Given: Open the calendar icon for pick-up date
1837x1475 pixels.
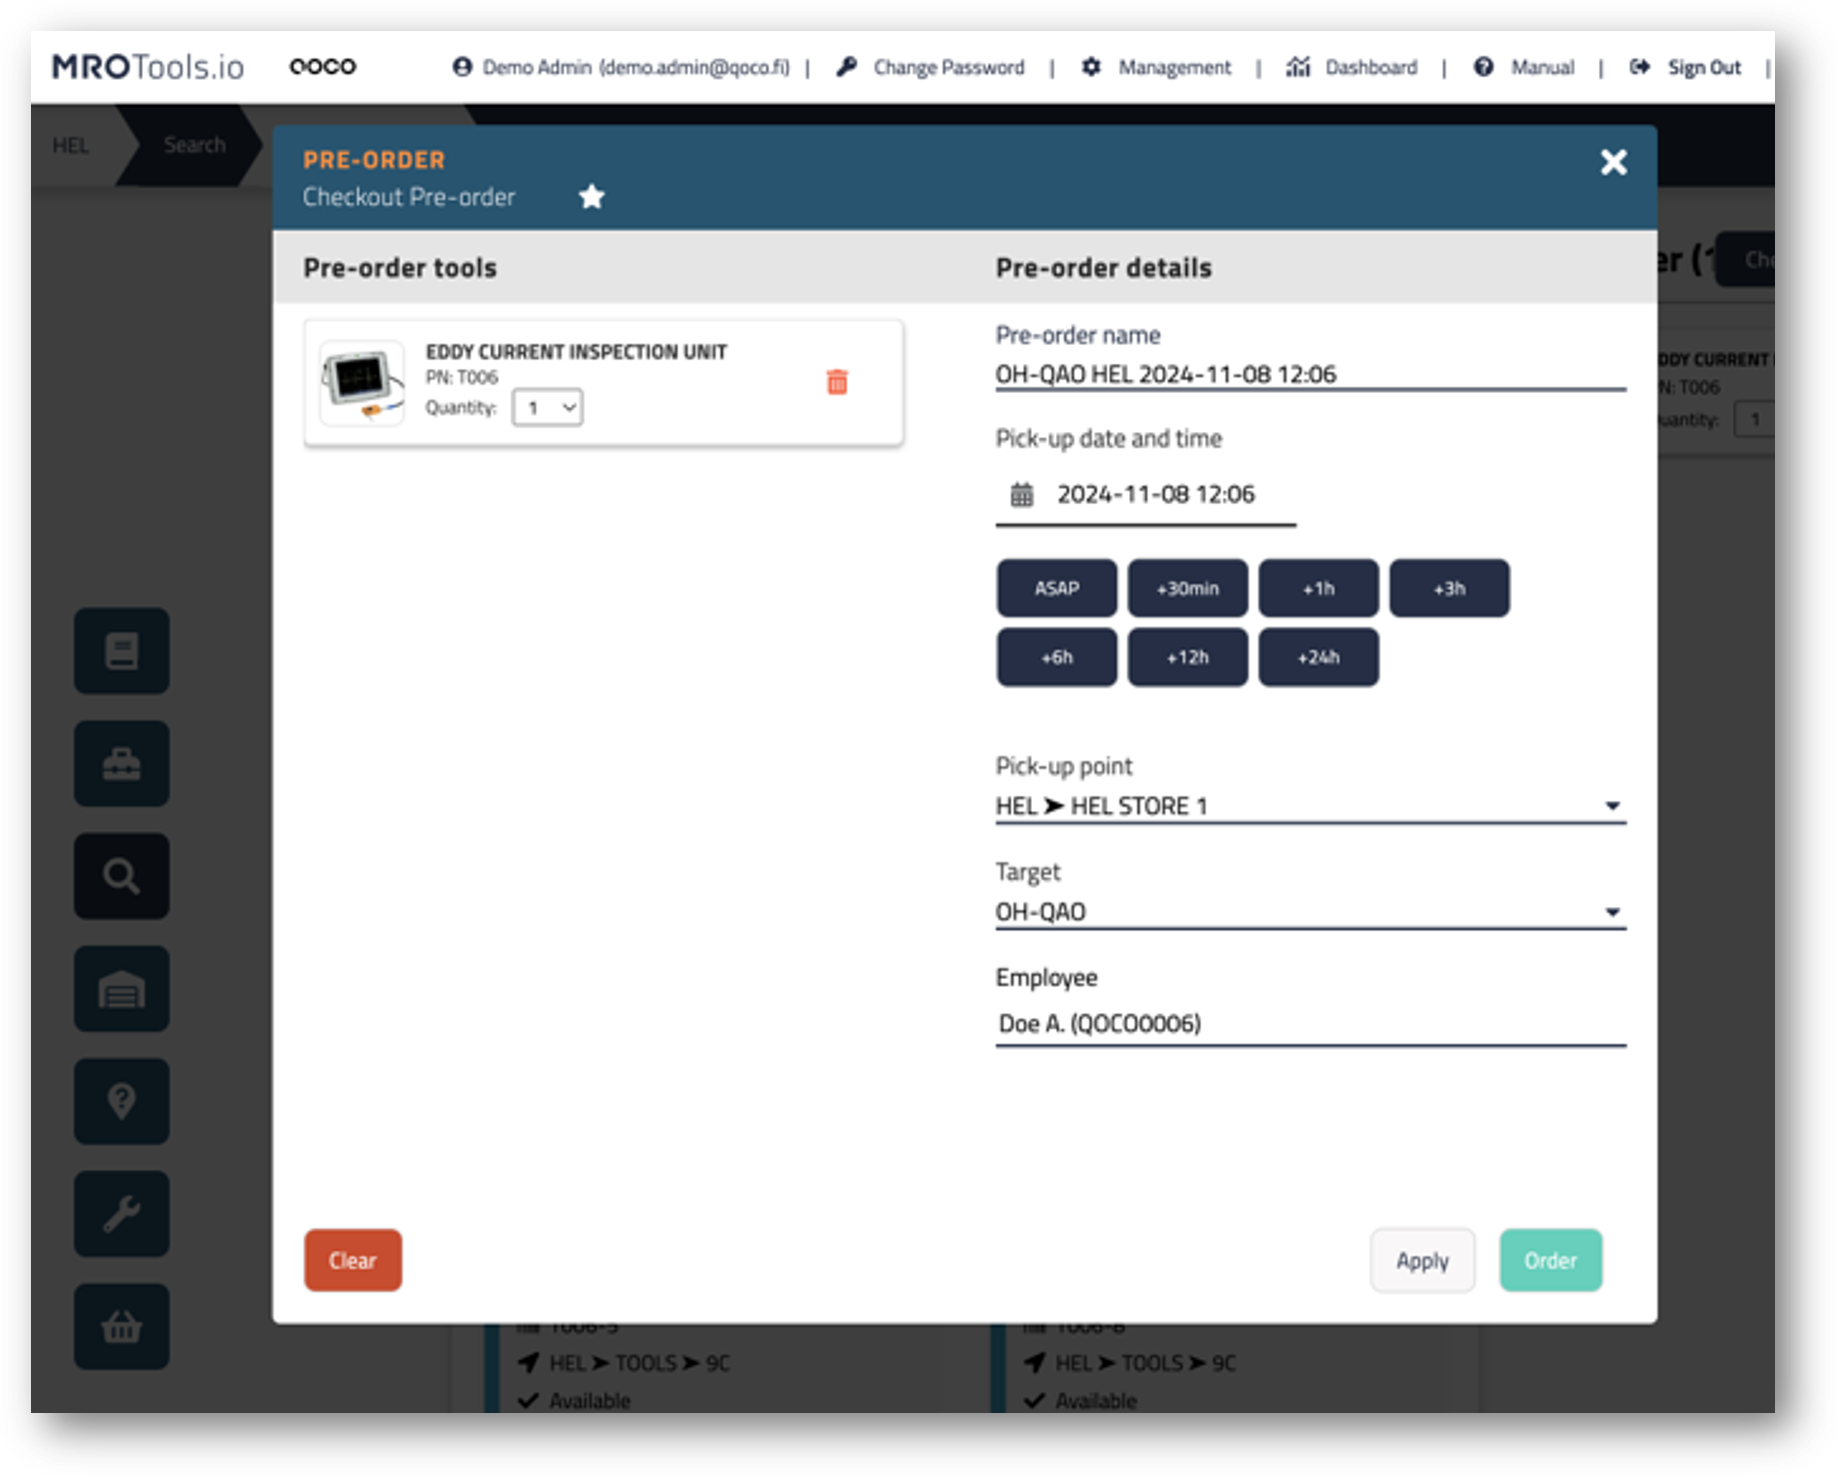Looking at the screenshot, I should click(1021, 494).
